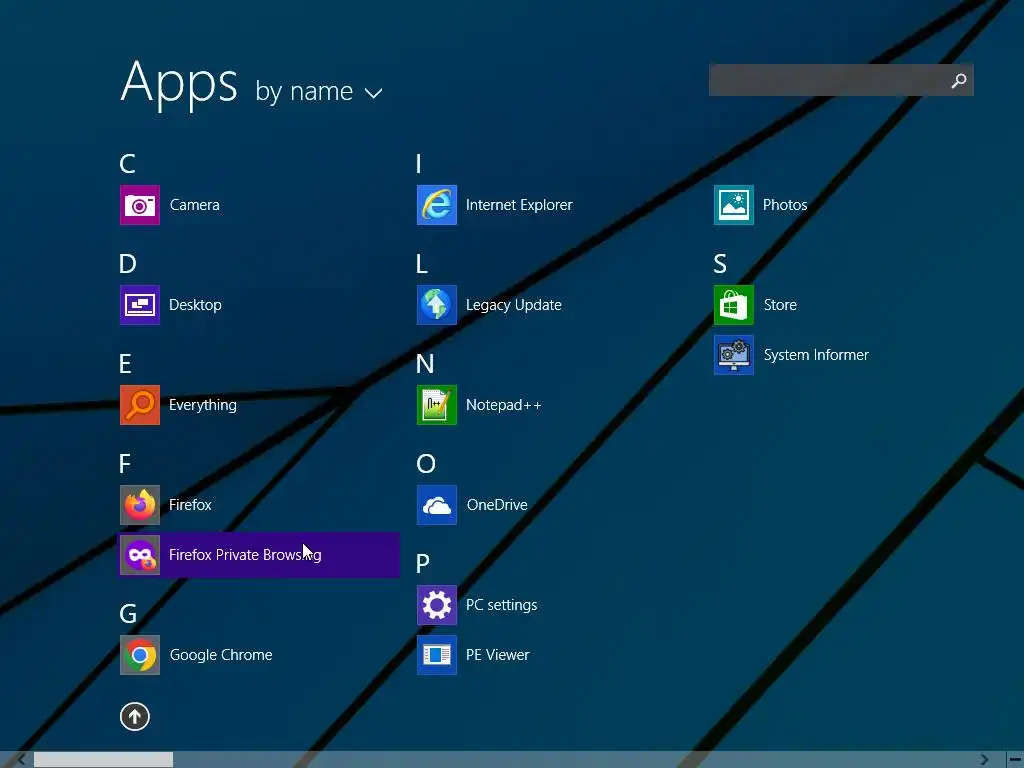Screen dimensions: 1024x768
Task: Open the Everything search app icon
Action: click(x=140, y=405)
